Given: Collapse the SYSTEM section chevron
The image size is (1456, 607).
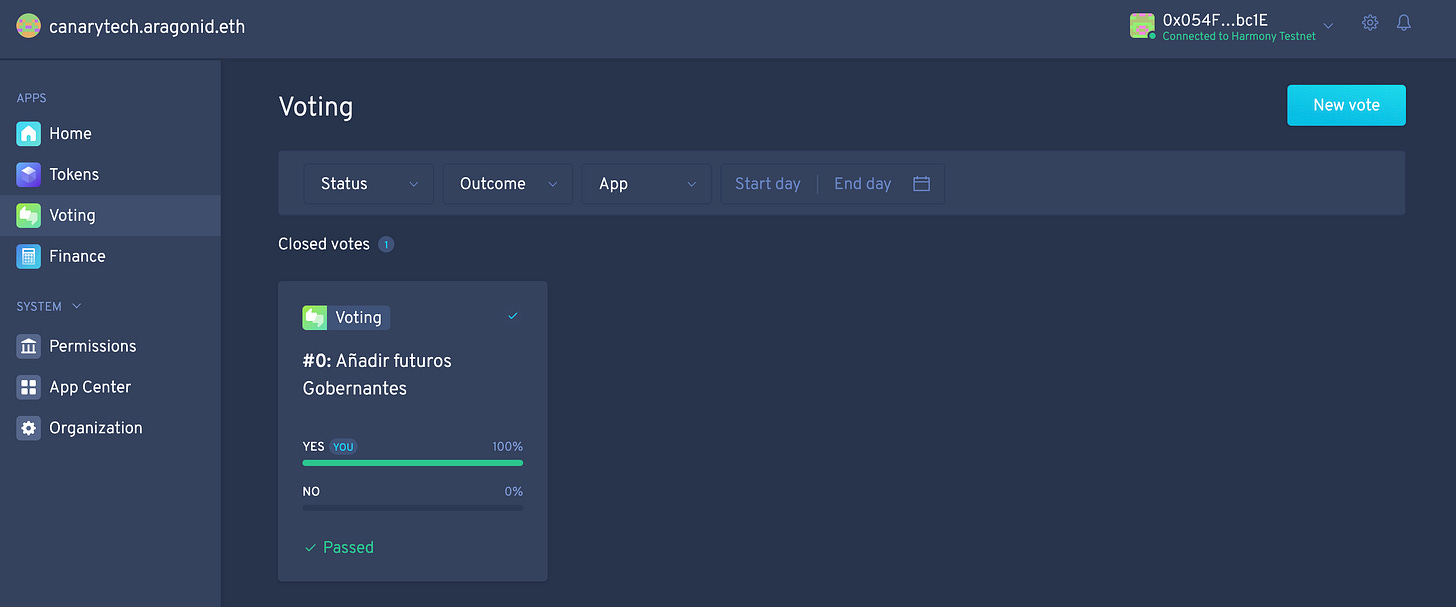Looking at the screenshot, I should [x=77, y=306].
